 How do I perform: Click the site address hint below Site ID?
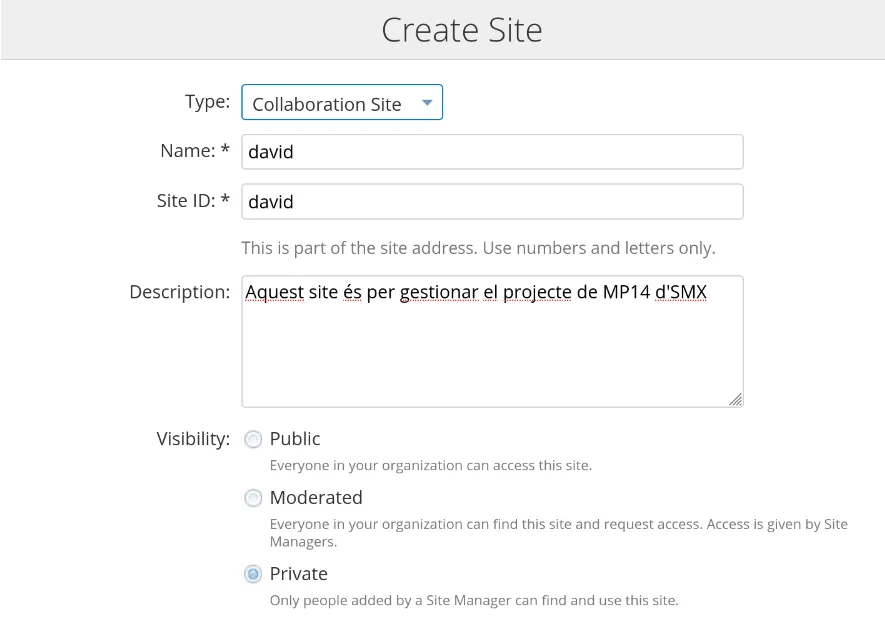(x=478, y=248)
